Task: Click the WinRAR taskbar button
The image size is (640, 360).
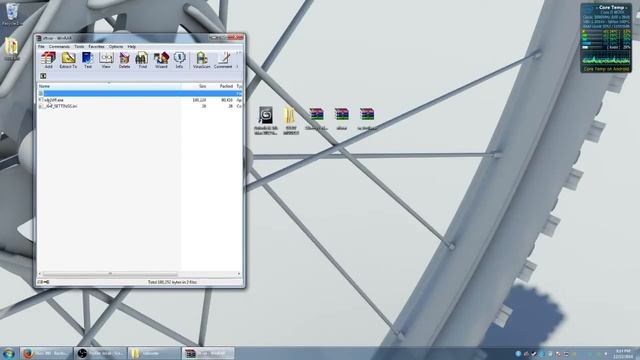Action: point(208,353)
